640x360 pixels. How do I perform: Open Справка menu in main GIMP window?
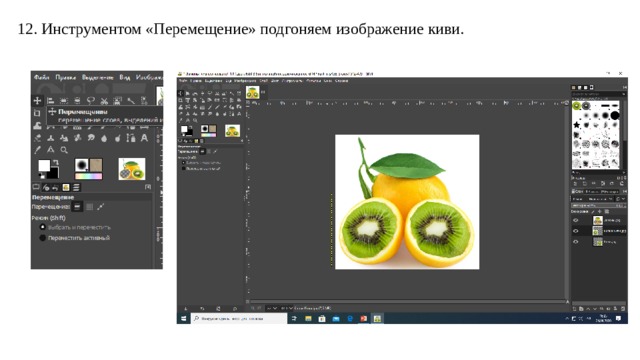342,81
